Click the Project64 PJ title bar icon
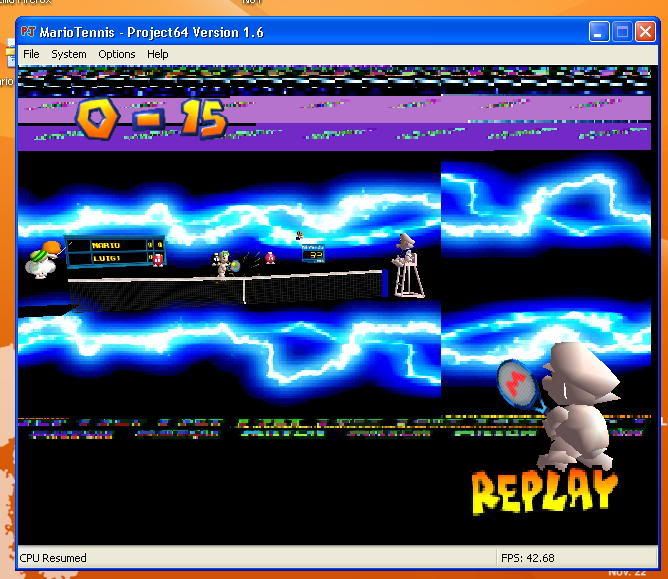This screenshot has width=668, height=579. 28,32
